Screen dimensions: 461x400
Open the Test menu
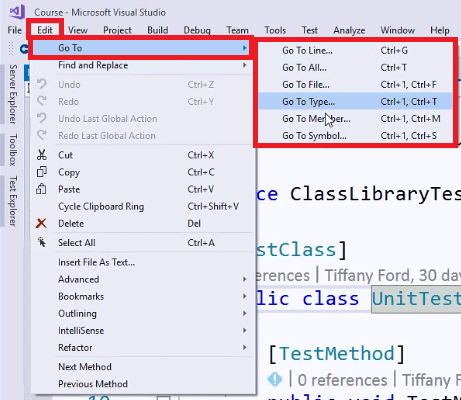pos(310,30)
